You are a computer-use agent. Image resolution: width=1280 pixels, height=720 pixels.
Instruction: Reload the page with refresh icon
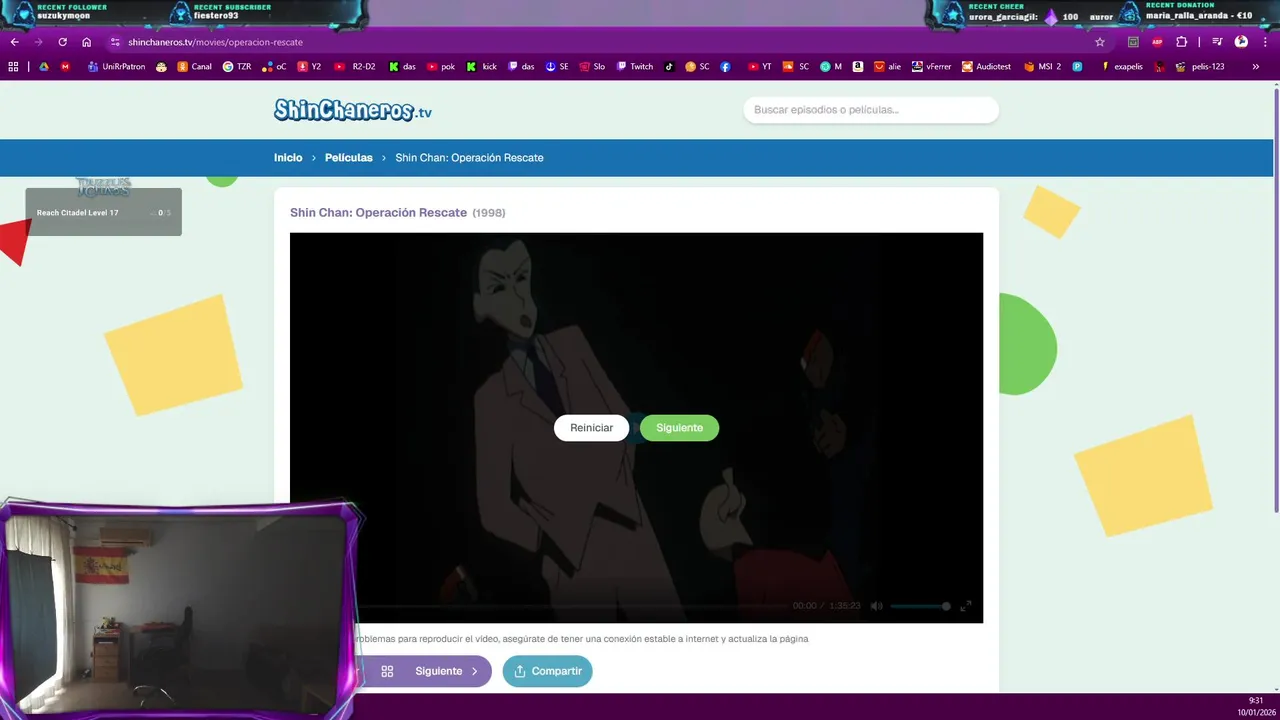(x=62, y=42)
